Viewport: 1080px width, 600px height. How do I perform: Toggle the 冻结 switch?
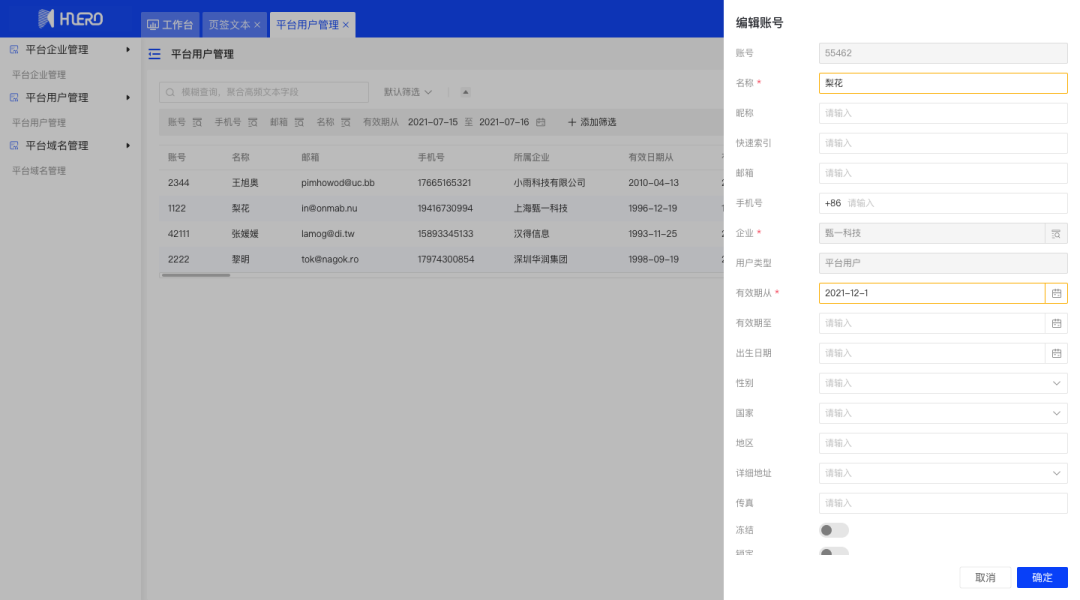click(833, 530)
